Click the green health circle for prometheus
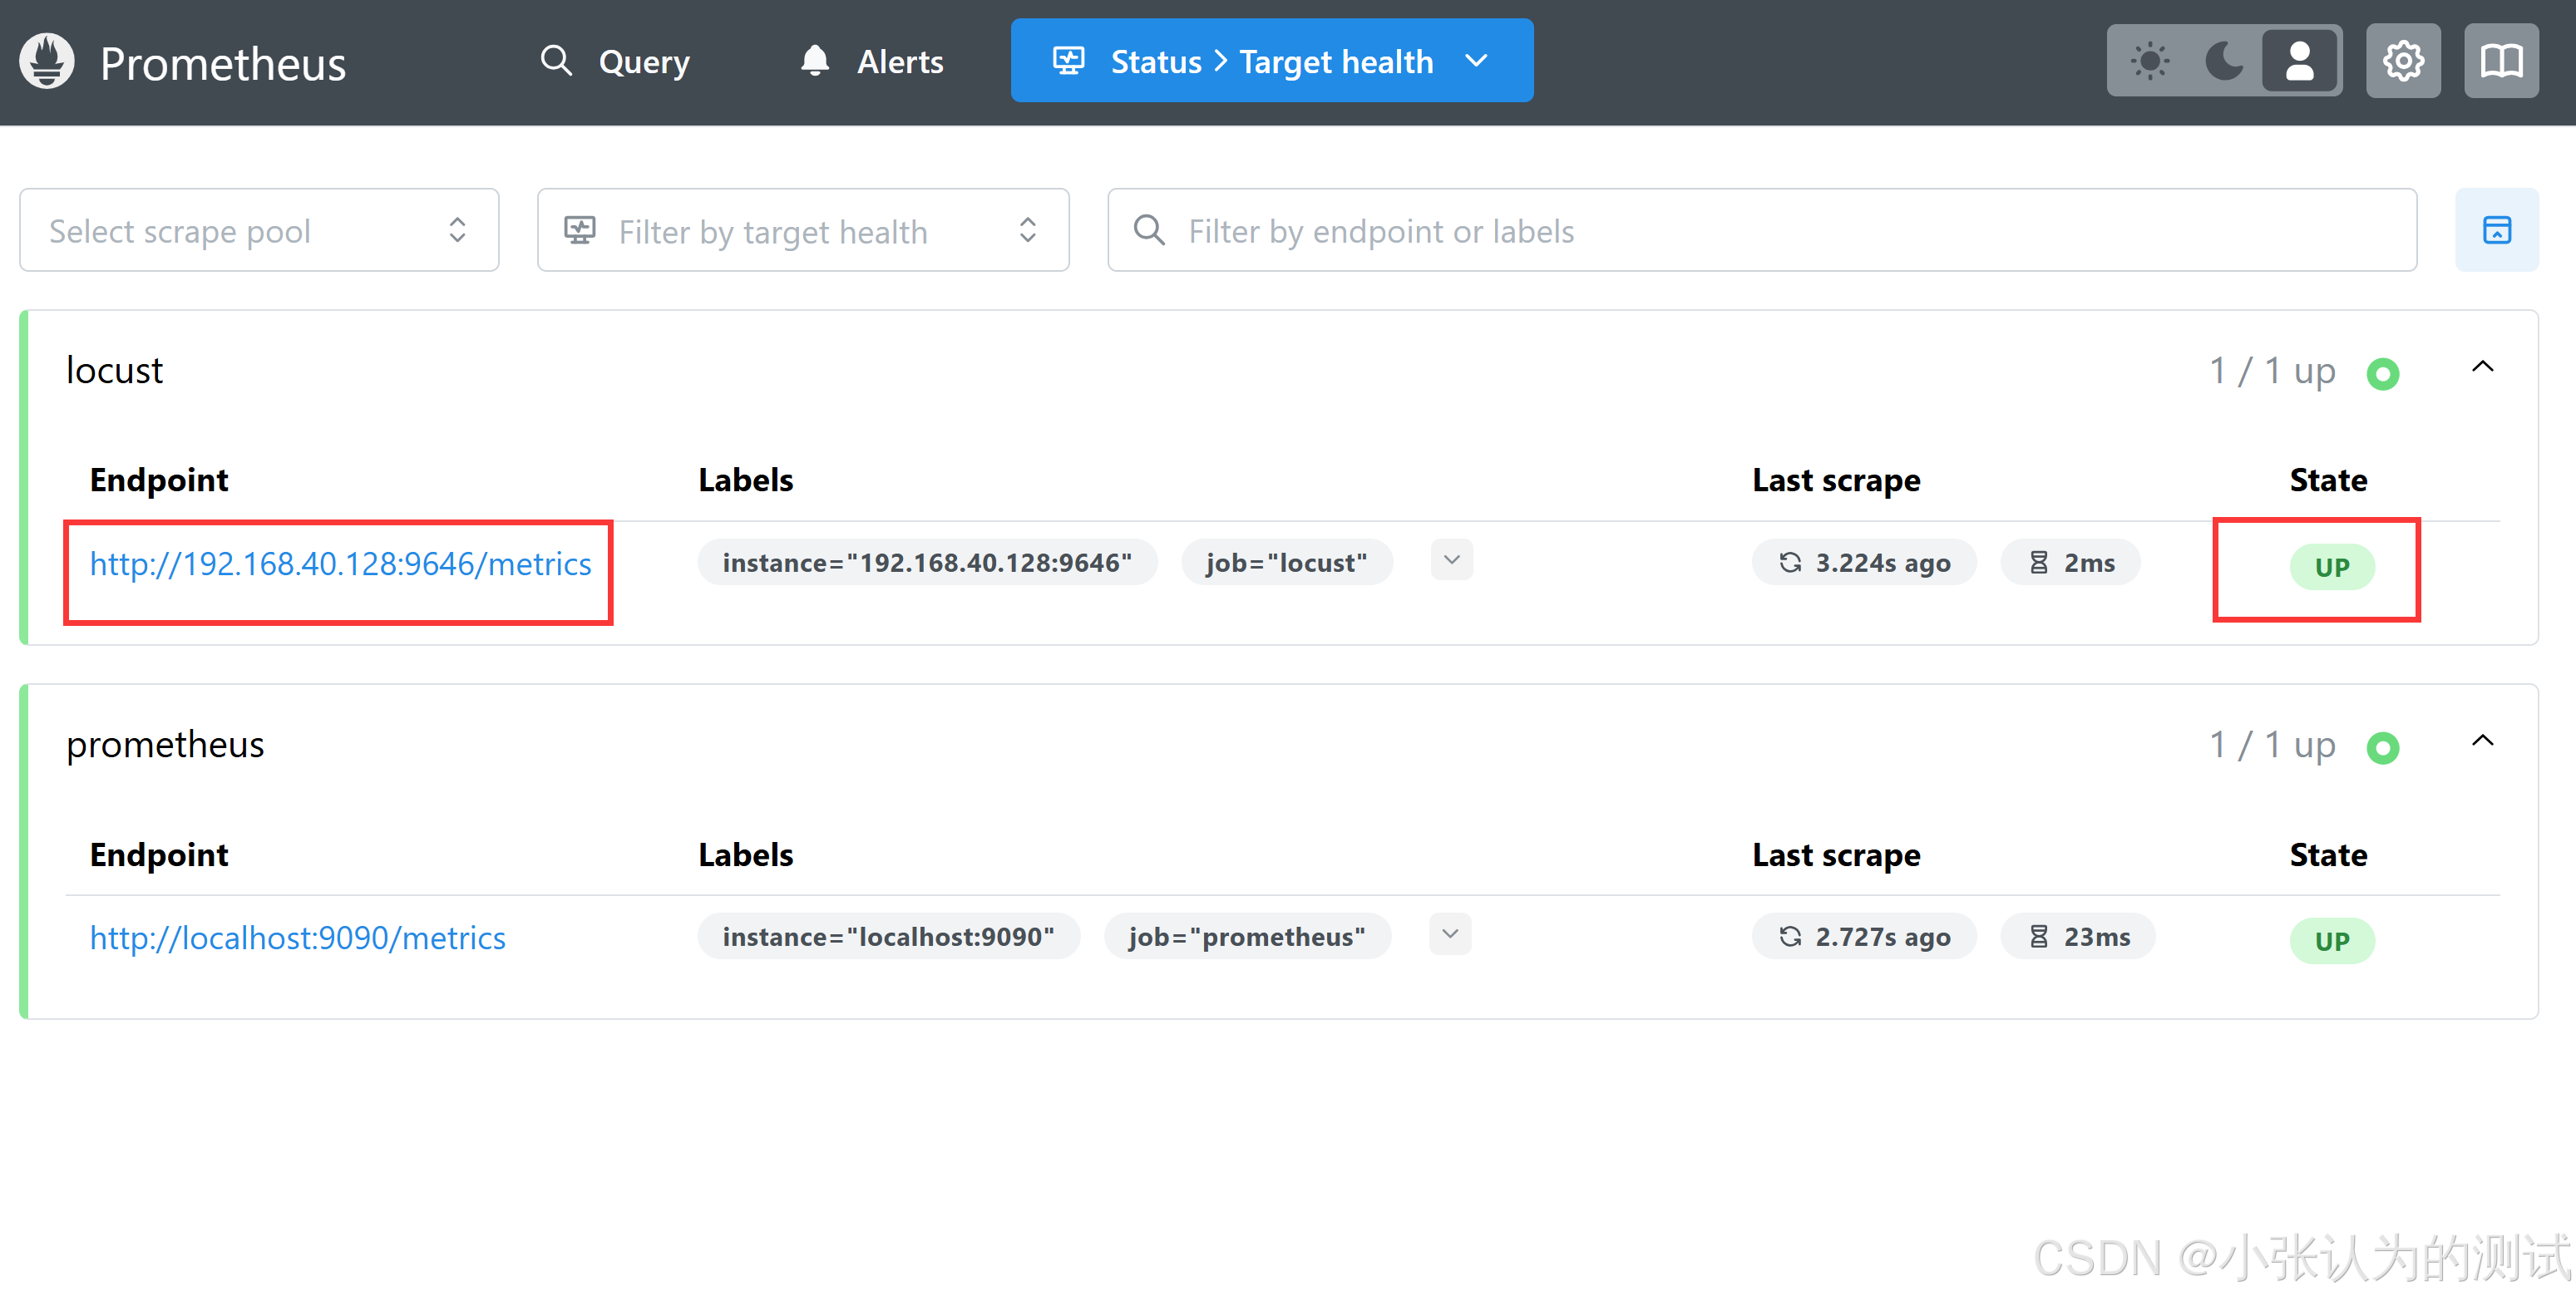2576x1300 pixels. (2382, 748)
